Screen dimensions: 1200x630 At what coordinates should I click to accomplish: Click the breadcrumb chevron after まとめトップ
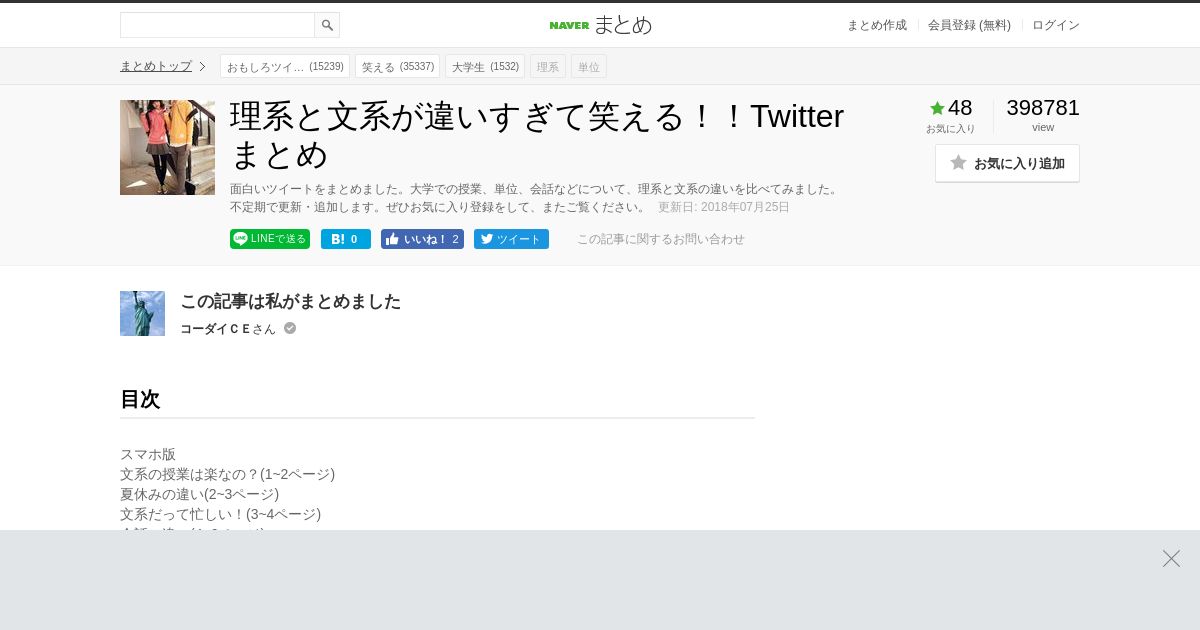coord(202,67)
